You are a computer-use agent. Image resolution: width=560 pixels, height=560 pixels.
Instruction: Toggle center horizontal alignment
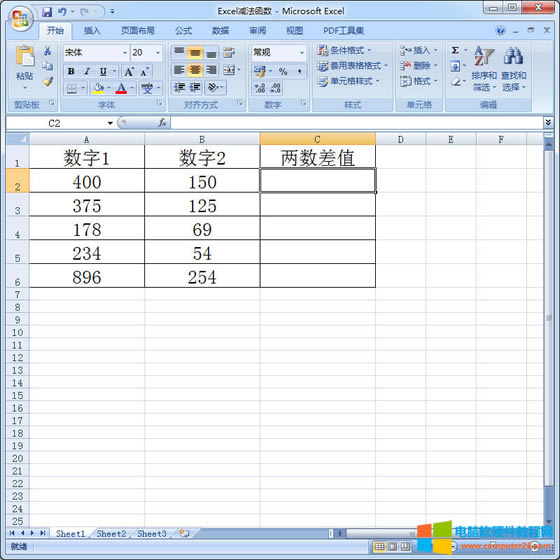click(195, 70)
